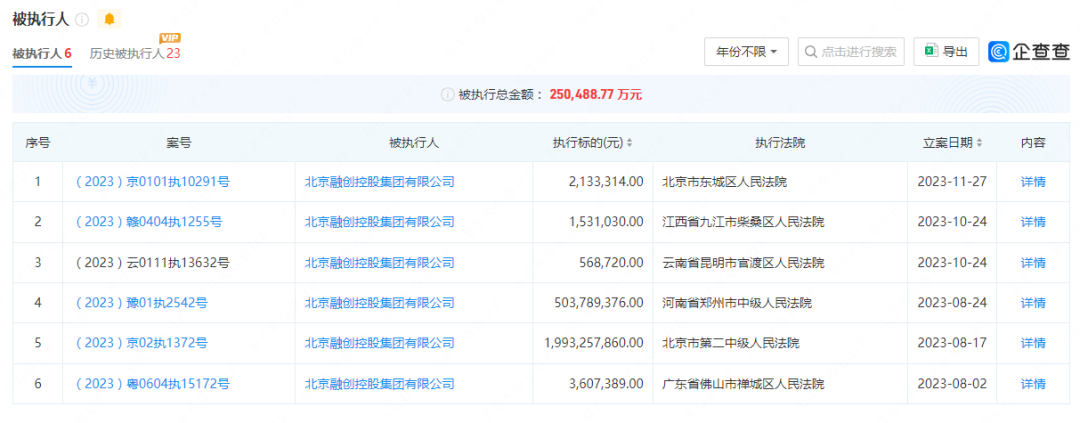Open case (2023)京0101执10291号

(x=152, y=182)
